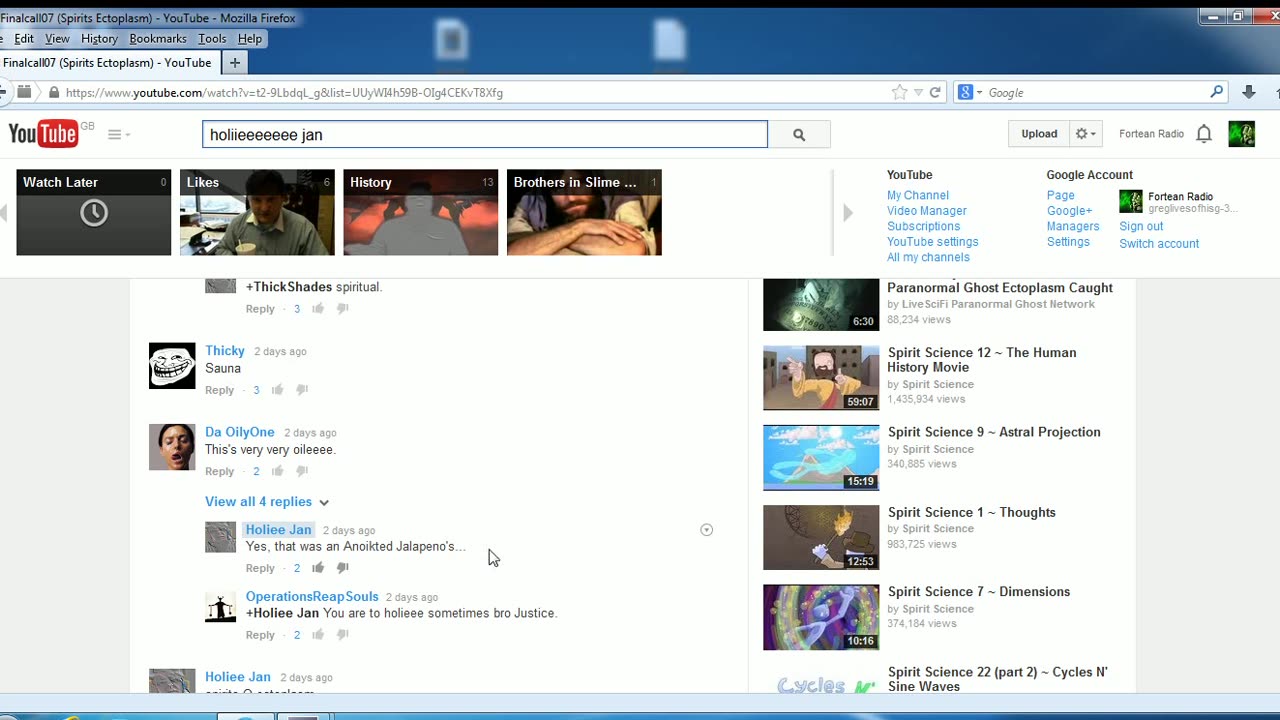Open the Likes playlist card
The height and width of the screenshot is (720, 1280).
257,212
